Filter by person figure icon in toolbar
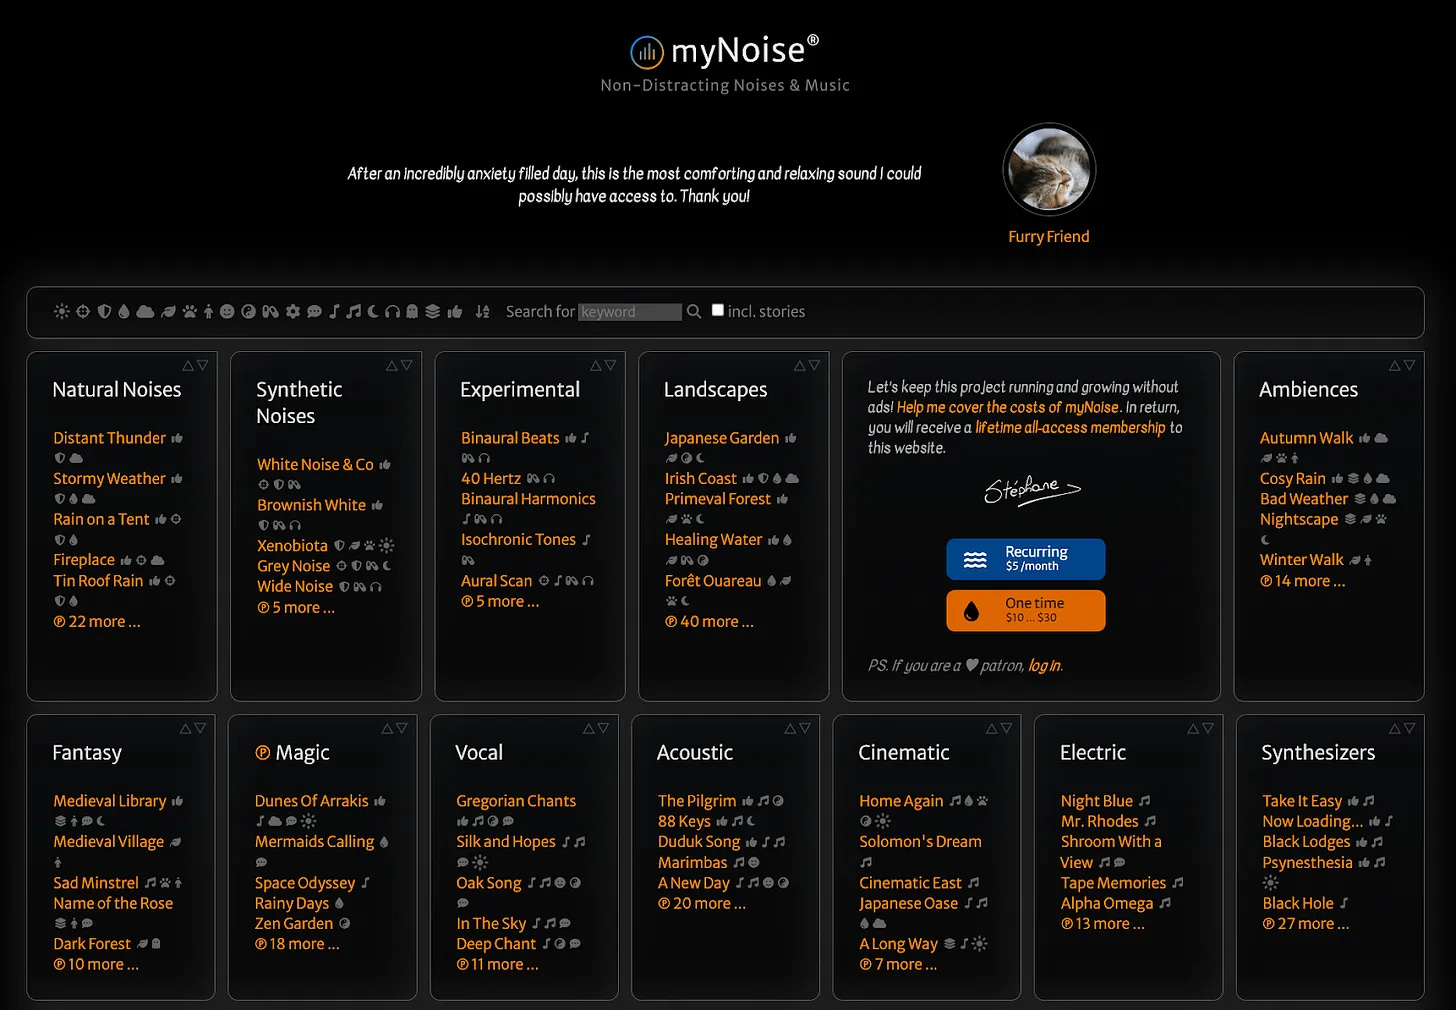The image size is (1456, 1010). (x=209, y=311)
